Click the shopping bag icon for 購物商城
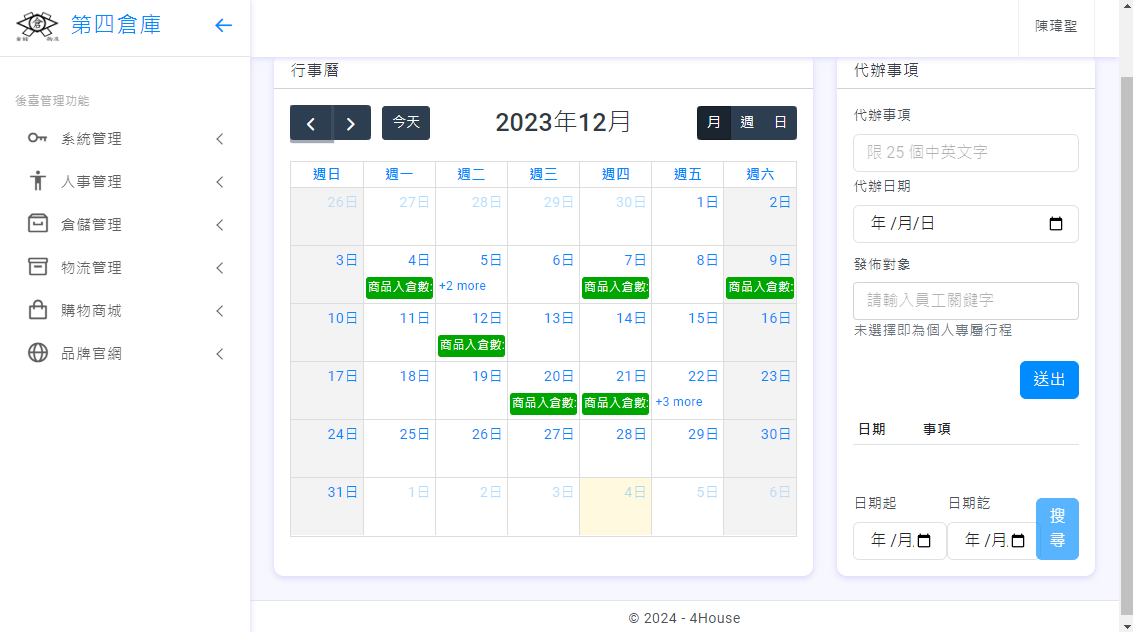 click(38, 310)
